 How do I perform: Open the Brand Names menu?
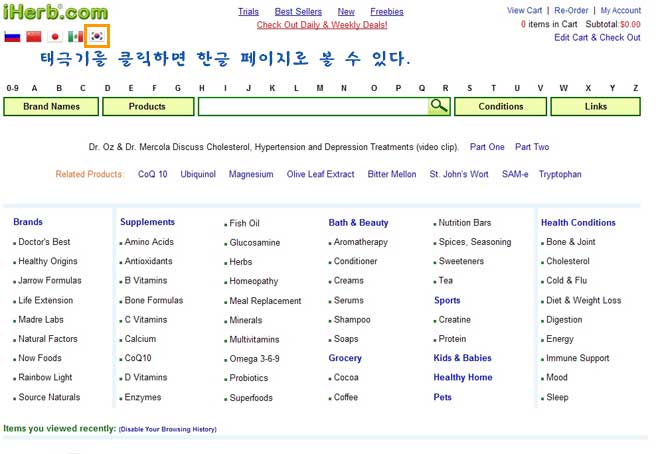pyautogui.click(x=51, y=106)
